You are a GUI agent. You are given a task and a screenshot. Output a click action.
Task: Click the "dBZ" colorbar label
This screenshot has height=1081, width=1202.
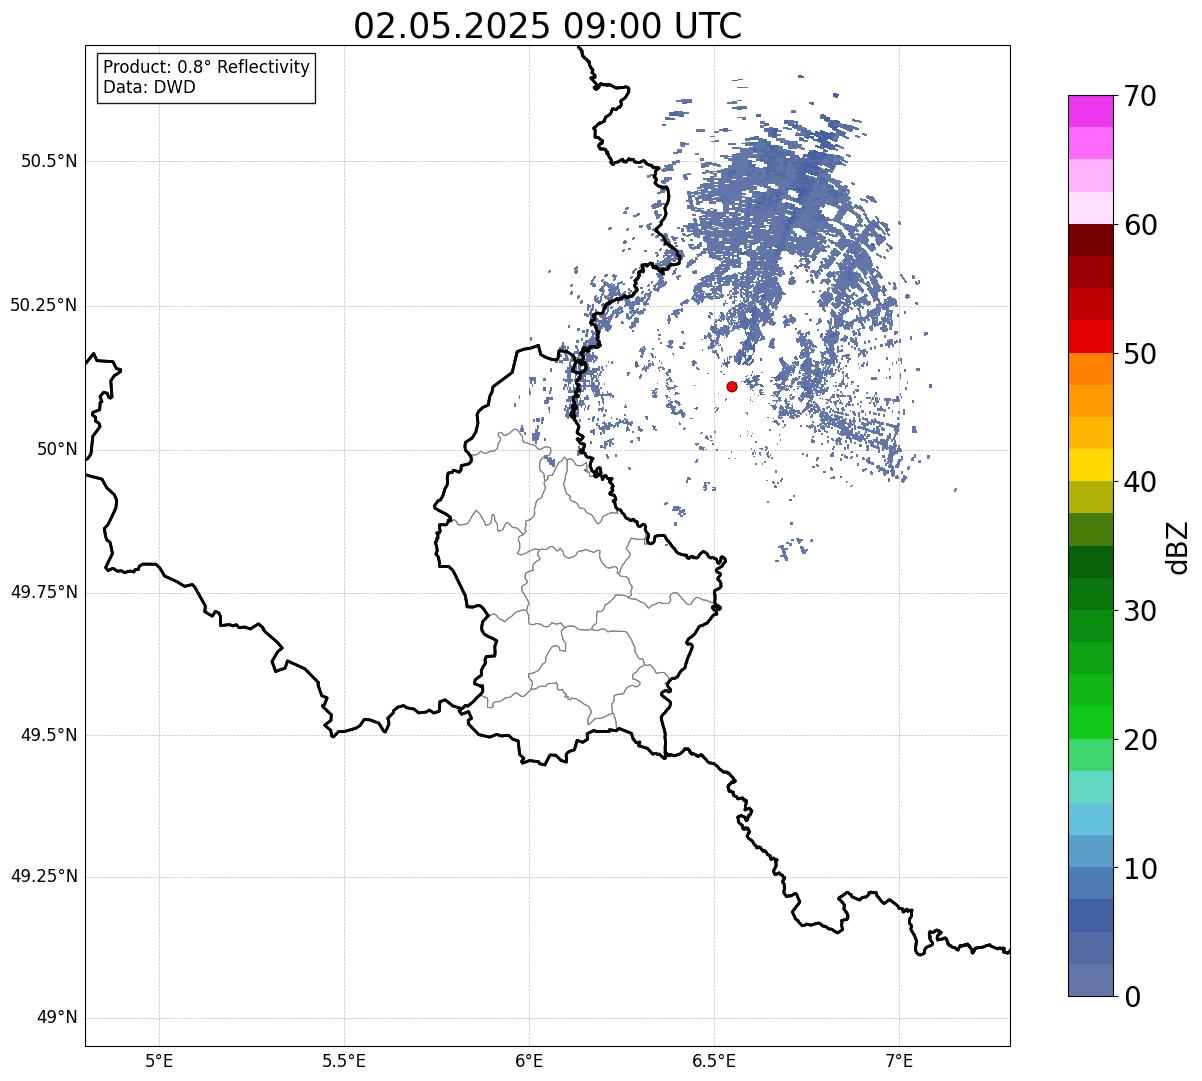click(x=1178, y=547)
